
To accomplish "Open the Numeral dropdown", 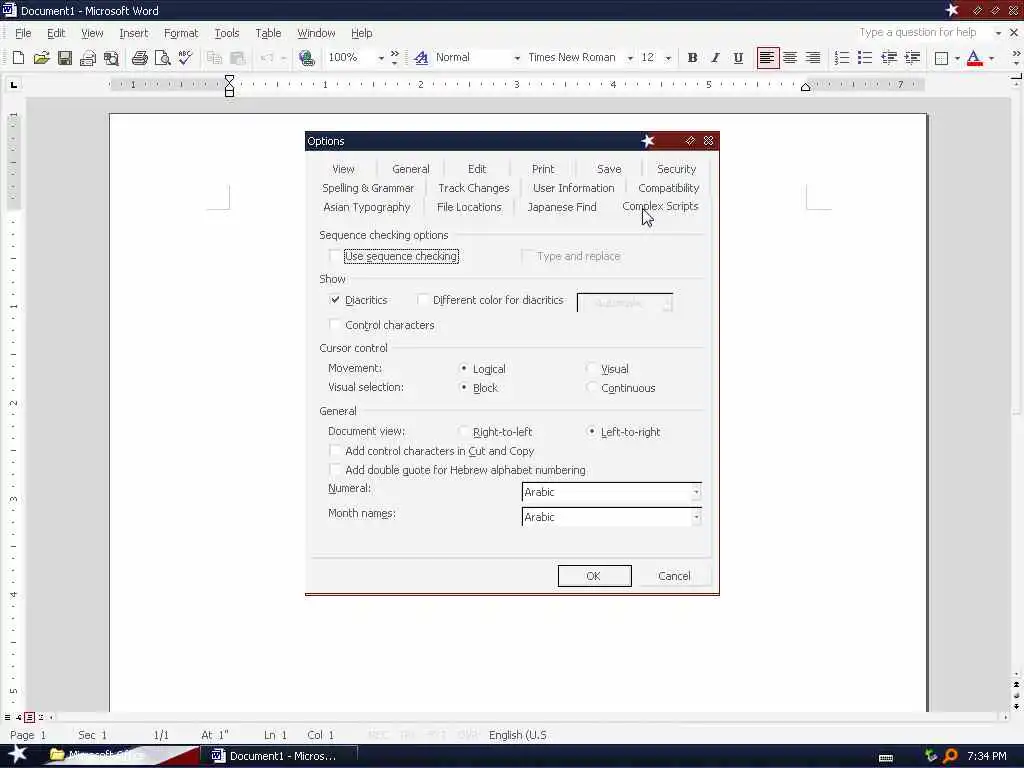I will [x=696, y=492].
